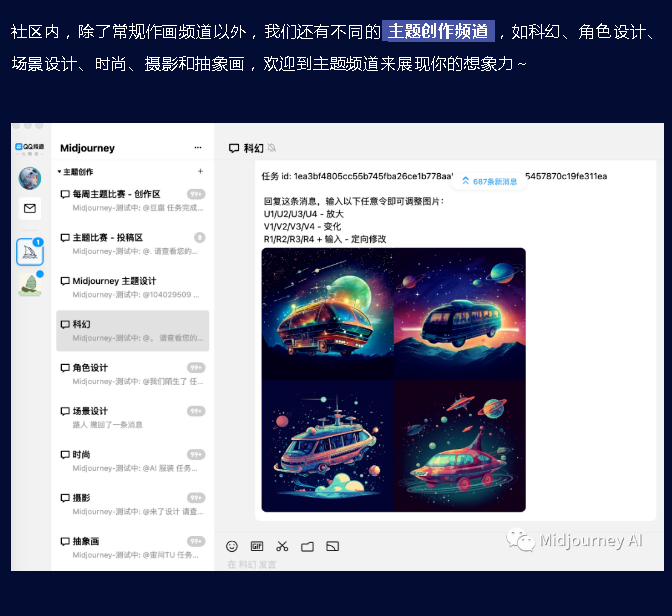Add a channel with the plus icon

tap(200, 171)
